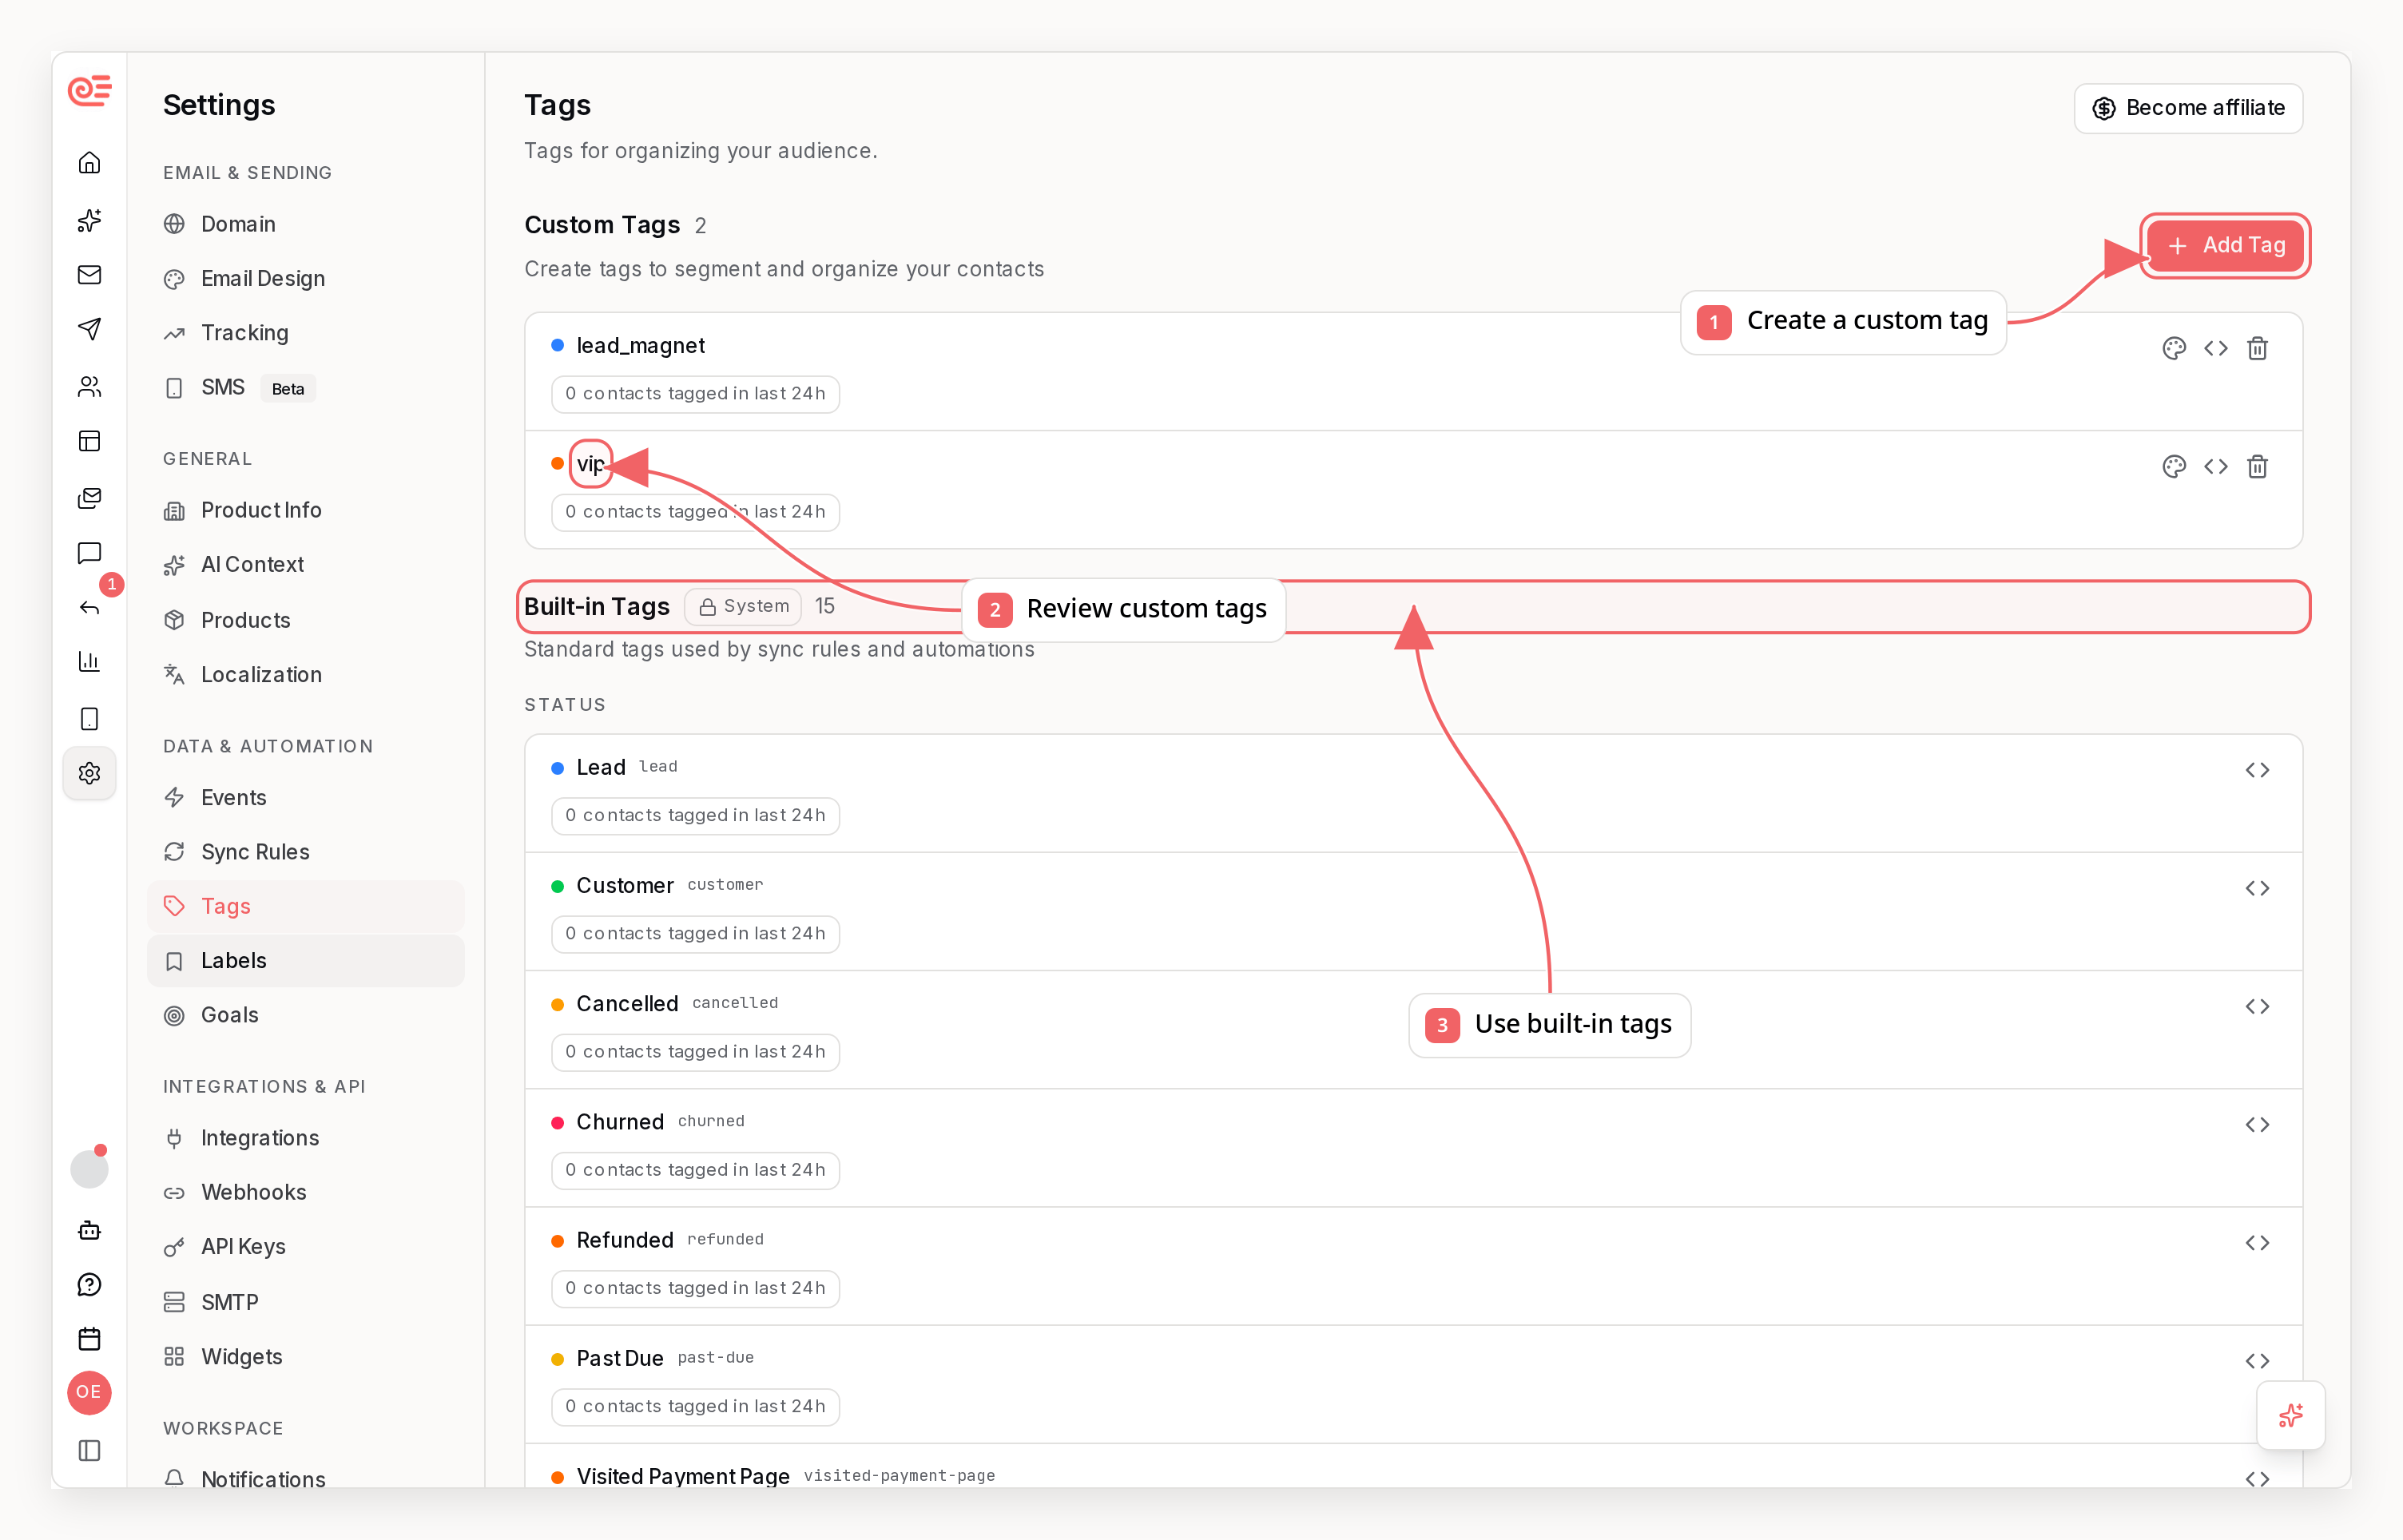Screen dimensions: 2403x1540
Task: Click the System lock badge
Action: pyautogui.click(x=743, y=606)
